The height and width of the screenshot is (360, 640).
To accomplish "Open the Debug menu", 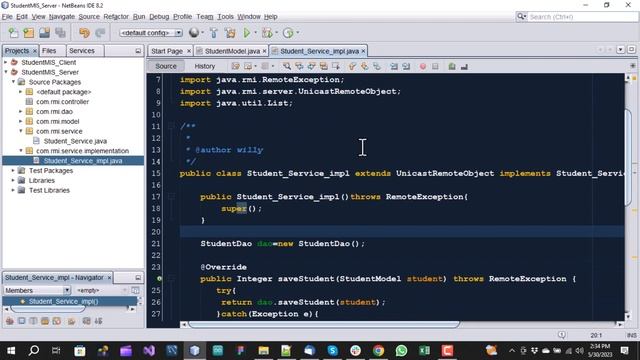I will point(159,17).
